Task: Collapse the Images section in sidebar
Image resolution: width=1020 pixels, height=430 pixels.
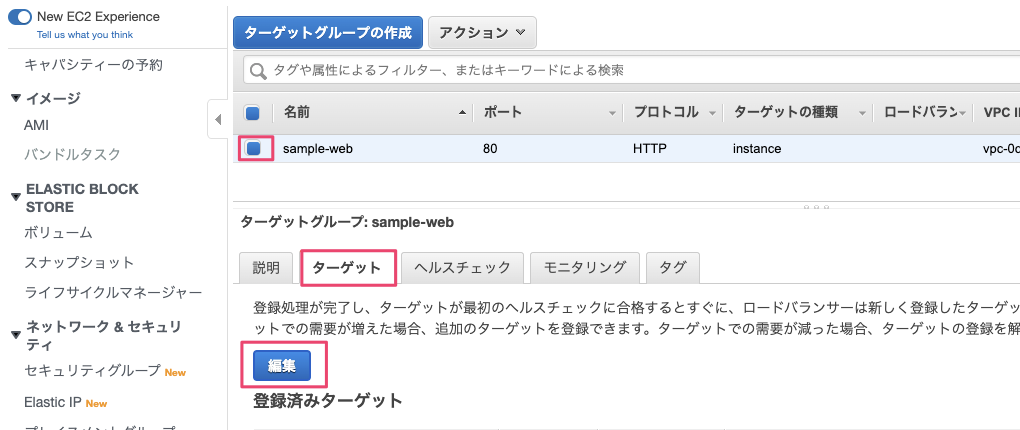Action: [x=15, y=98]
